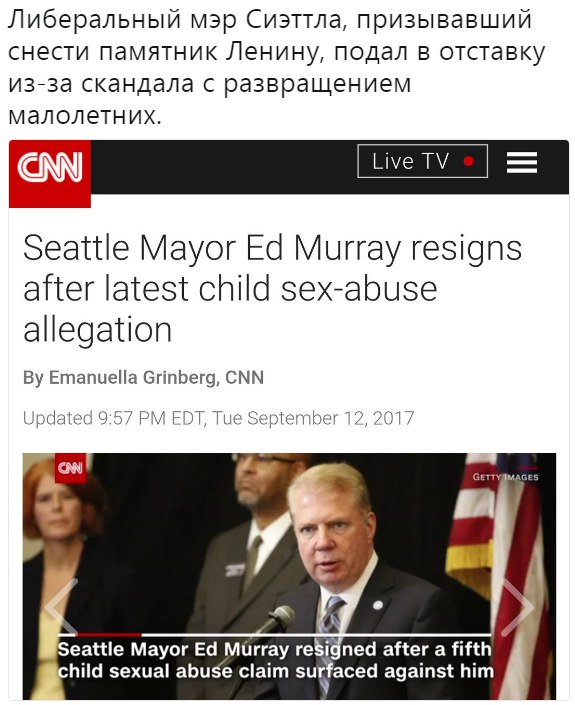The image size is (575, 705).
Task: Click the updated date line
Action: pyautogui.click(x=218, y=418)
